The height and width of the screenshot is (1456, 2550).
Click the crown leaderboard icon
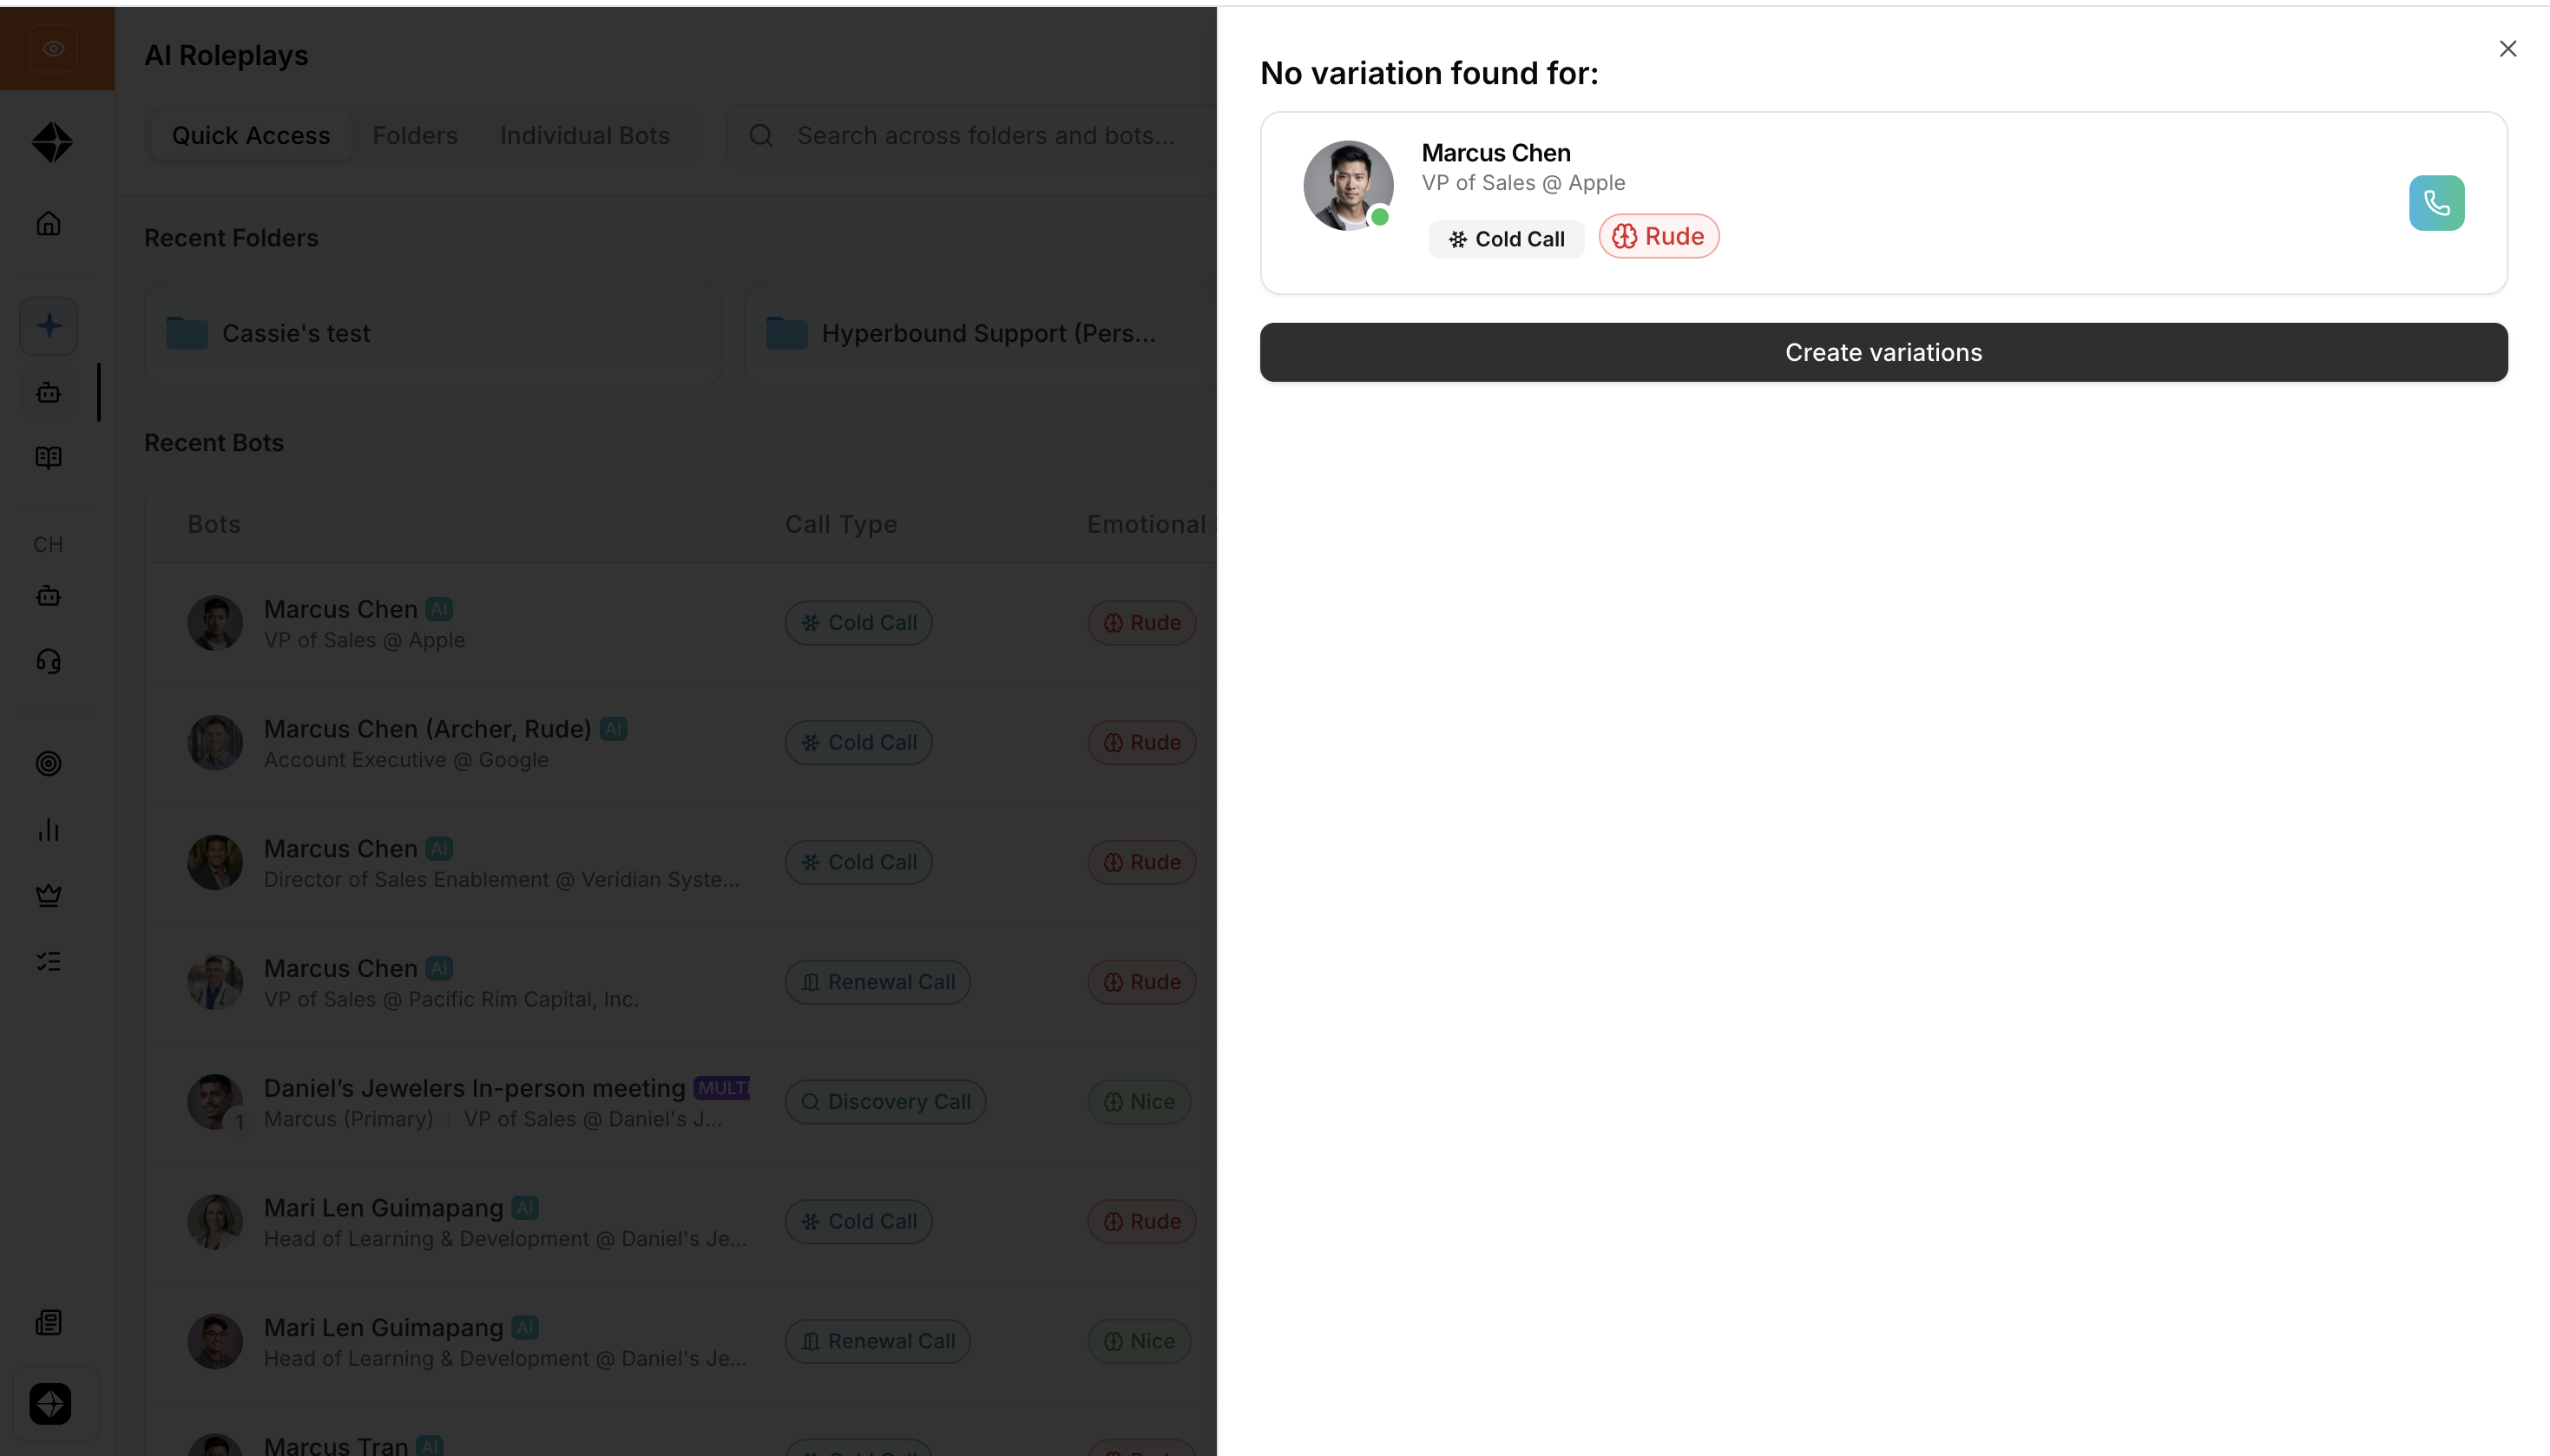[x=48, y=895]
